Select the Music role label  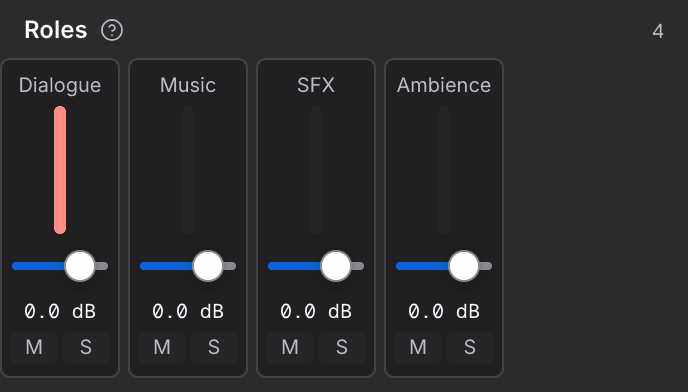click(x=188, y=85)
